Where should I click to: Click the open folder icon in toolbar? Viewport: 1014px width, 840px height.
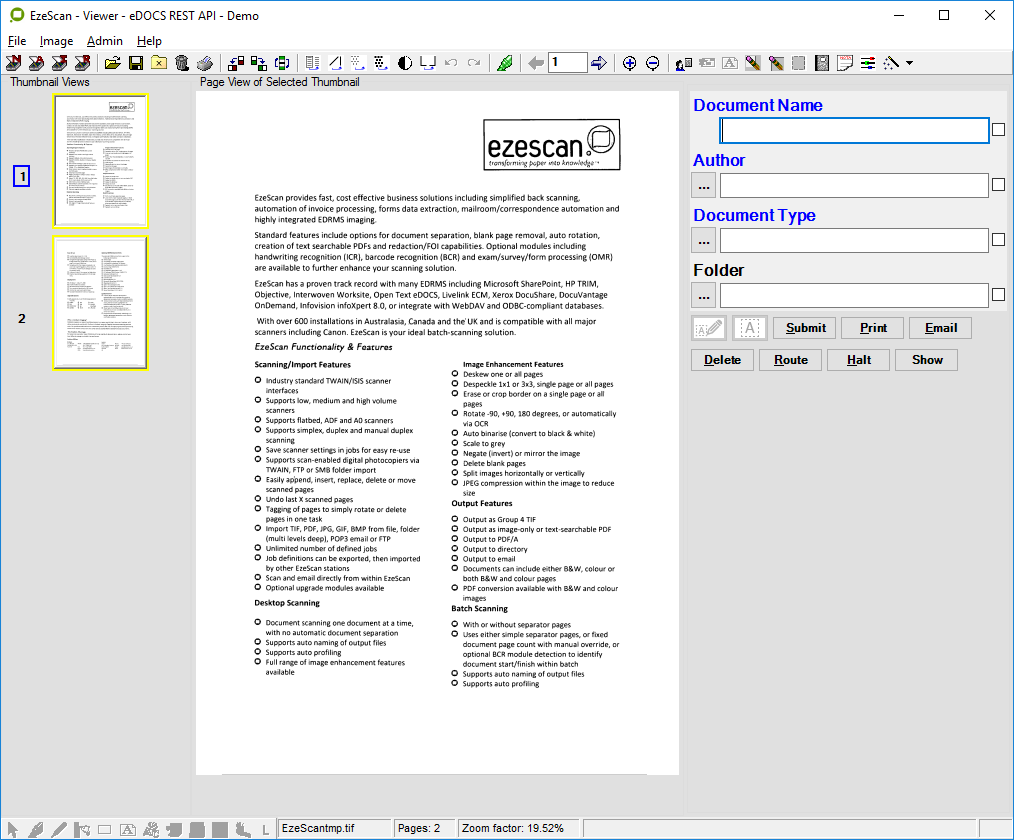point(112,63)
